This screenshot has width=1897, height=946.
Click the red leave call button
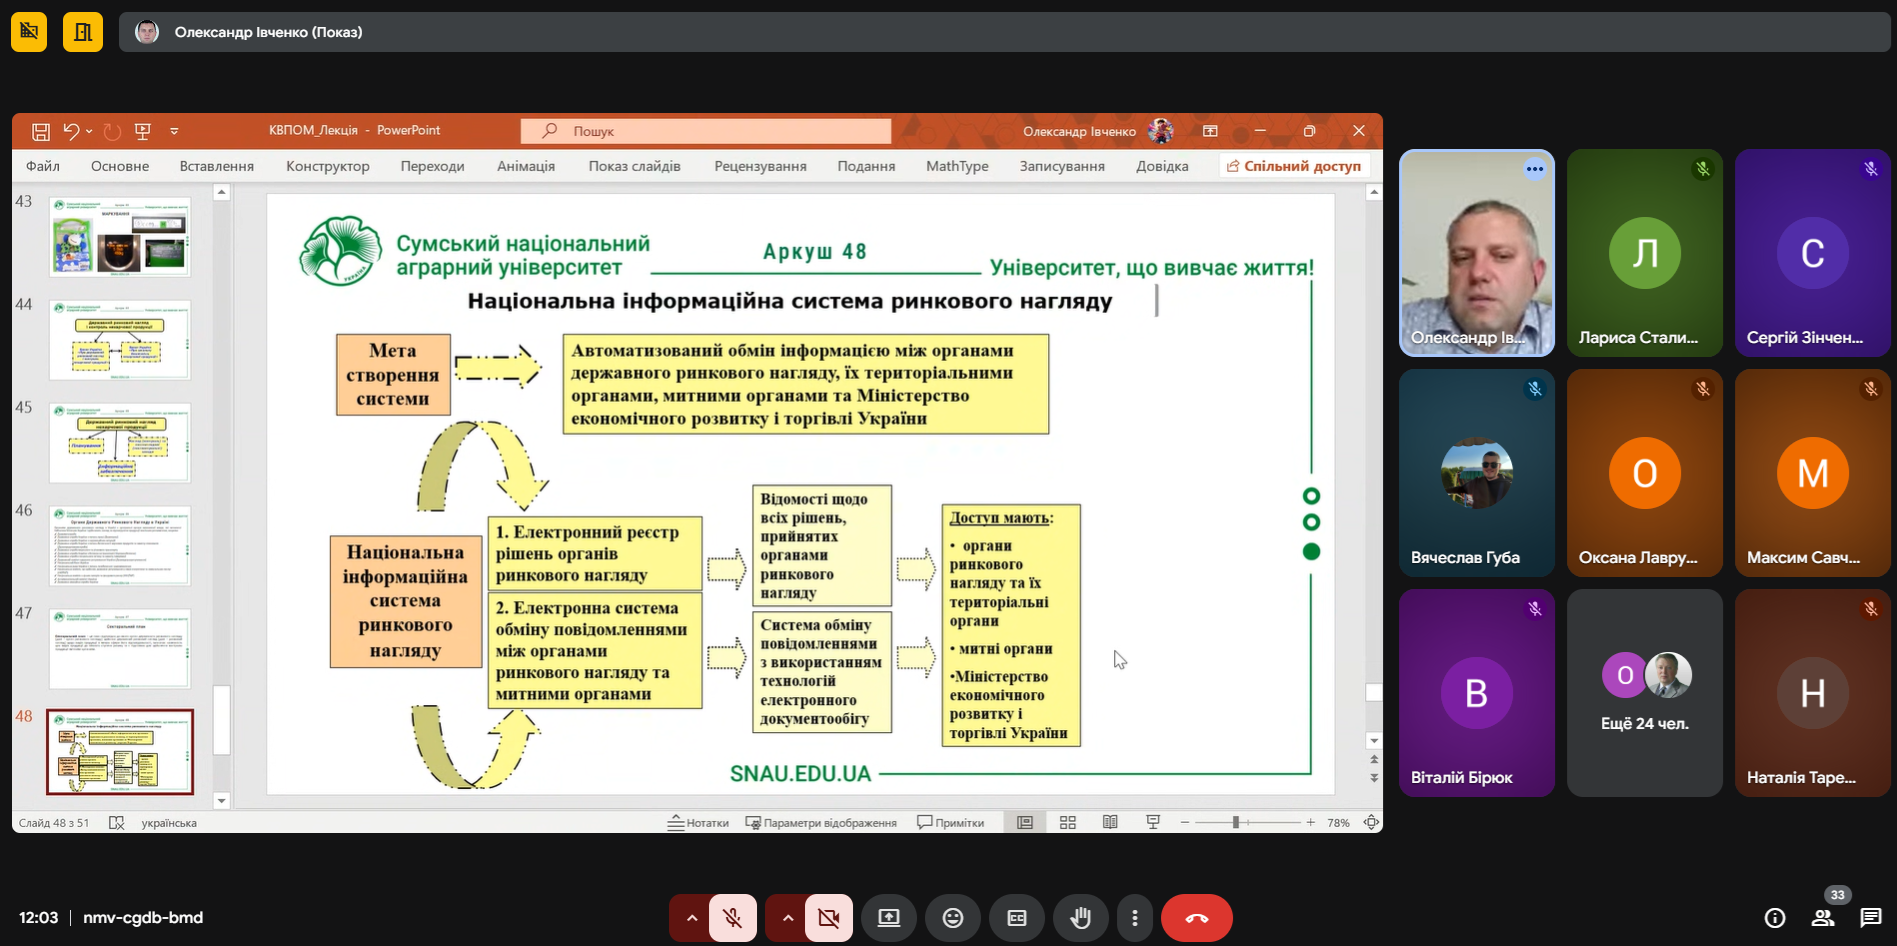pyautogui.click(x=1196, y=918)
